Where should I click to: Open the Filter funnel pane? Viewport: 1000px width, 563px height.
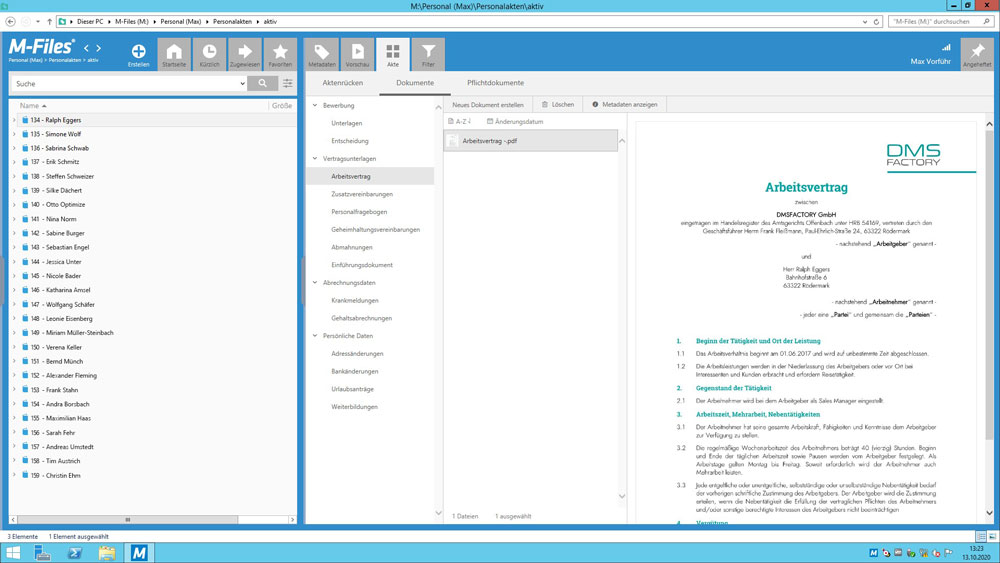click(428, 54)
